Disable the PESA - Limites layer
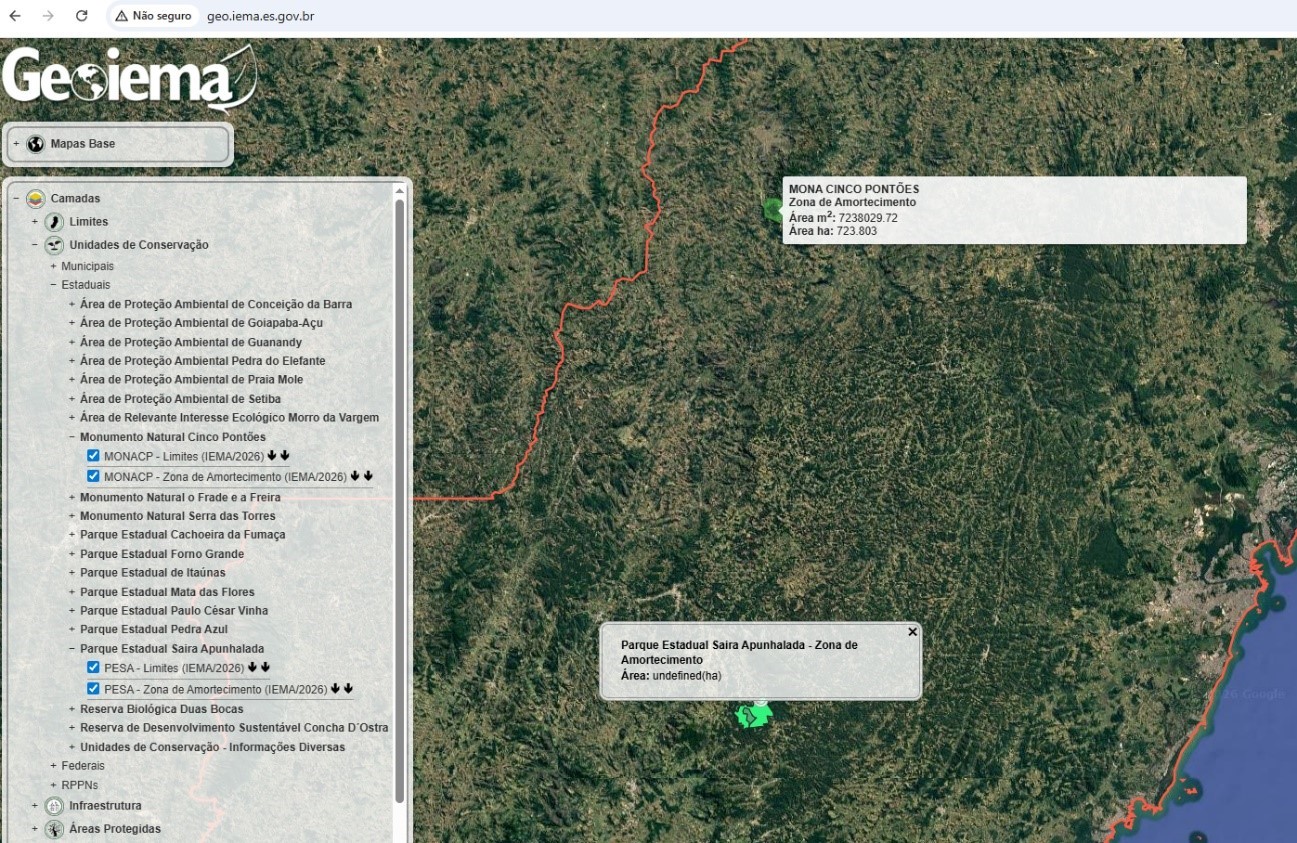 pos(93,667)
